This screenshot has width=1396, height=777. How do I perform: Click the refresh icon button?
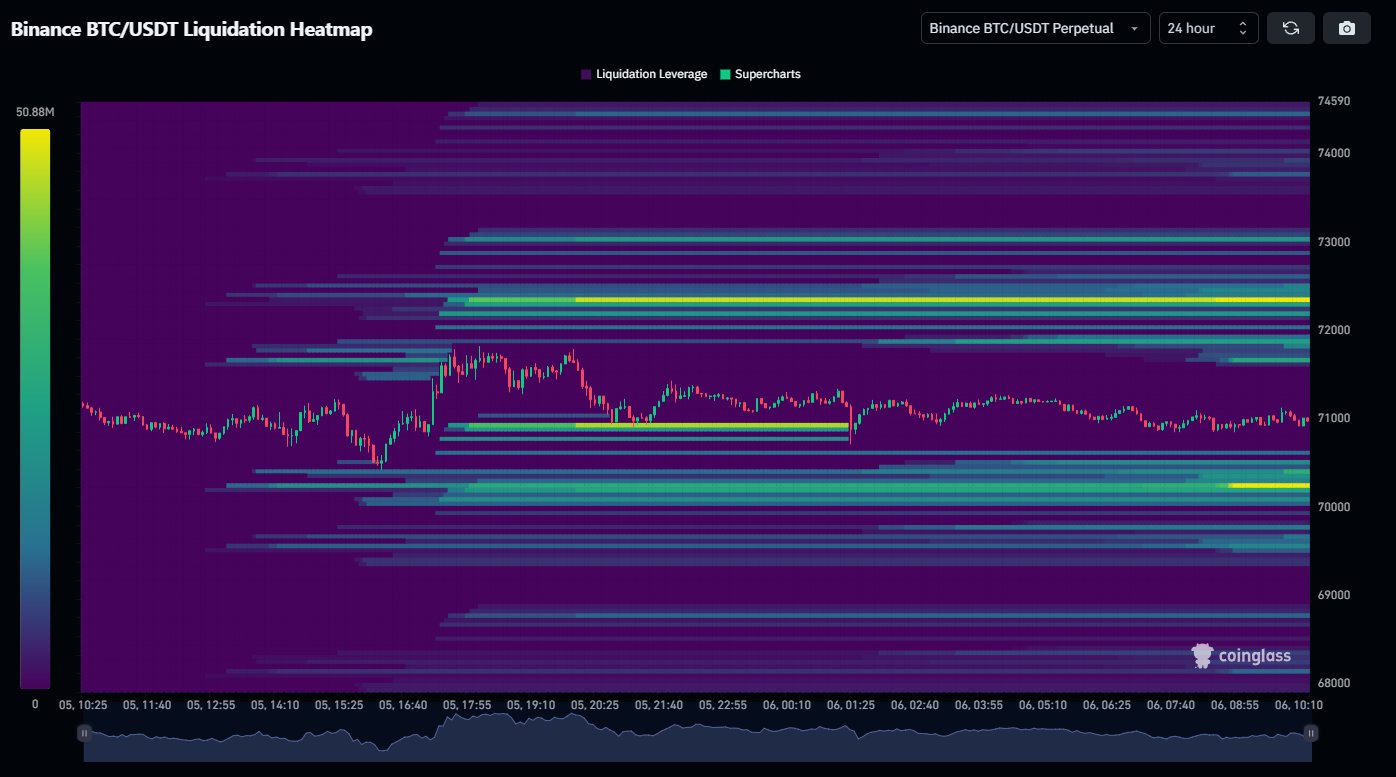(x=1290, y=28)
